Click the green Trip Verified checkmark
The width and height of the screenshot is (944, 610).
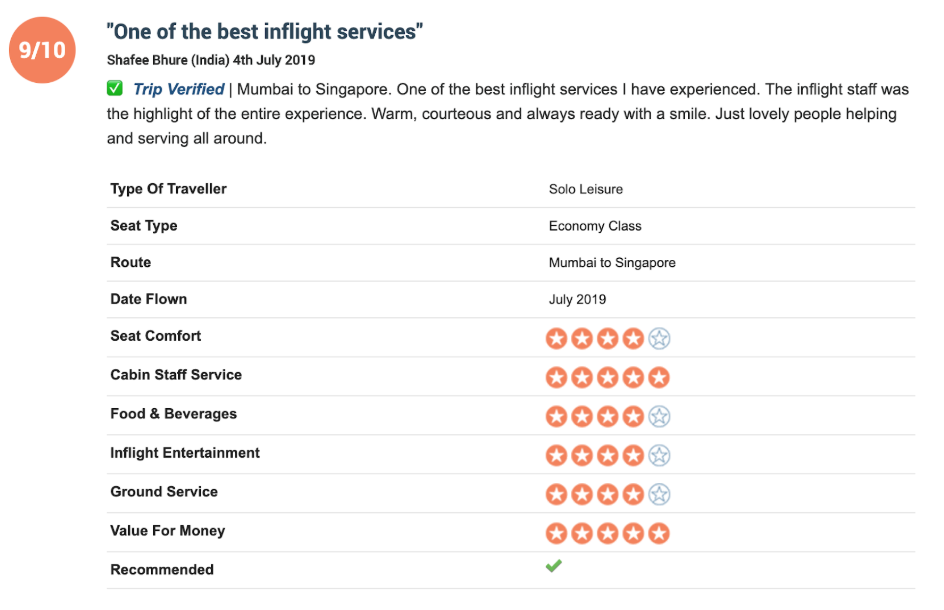point(114,89)
